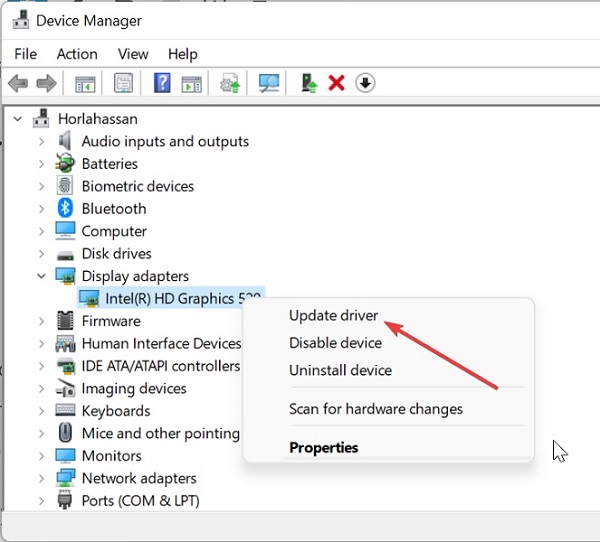Viewport: 600px width, 542px height.
Task: Click Scan for hardware changes monitor icon
Action: point(269,83)
